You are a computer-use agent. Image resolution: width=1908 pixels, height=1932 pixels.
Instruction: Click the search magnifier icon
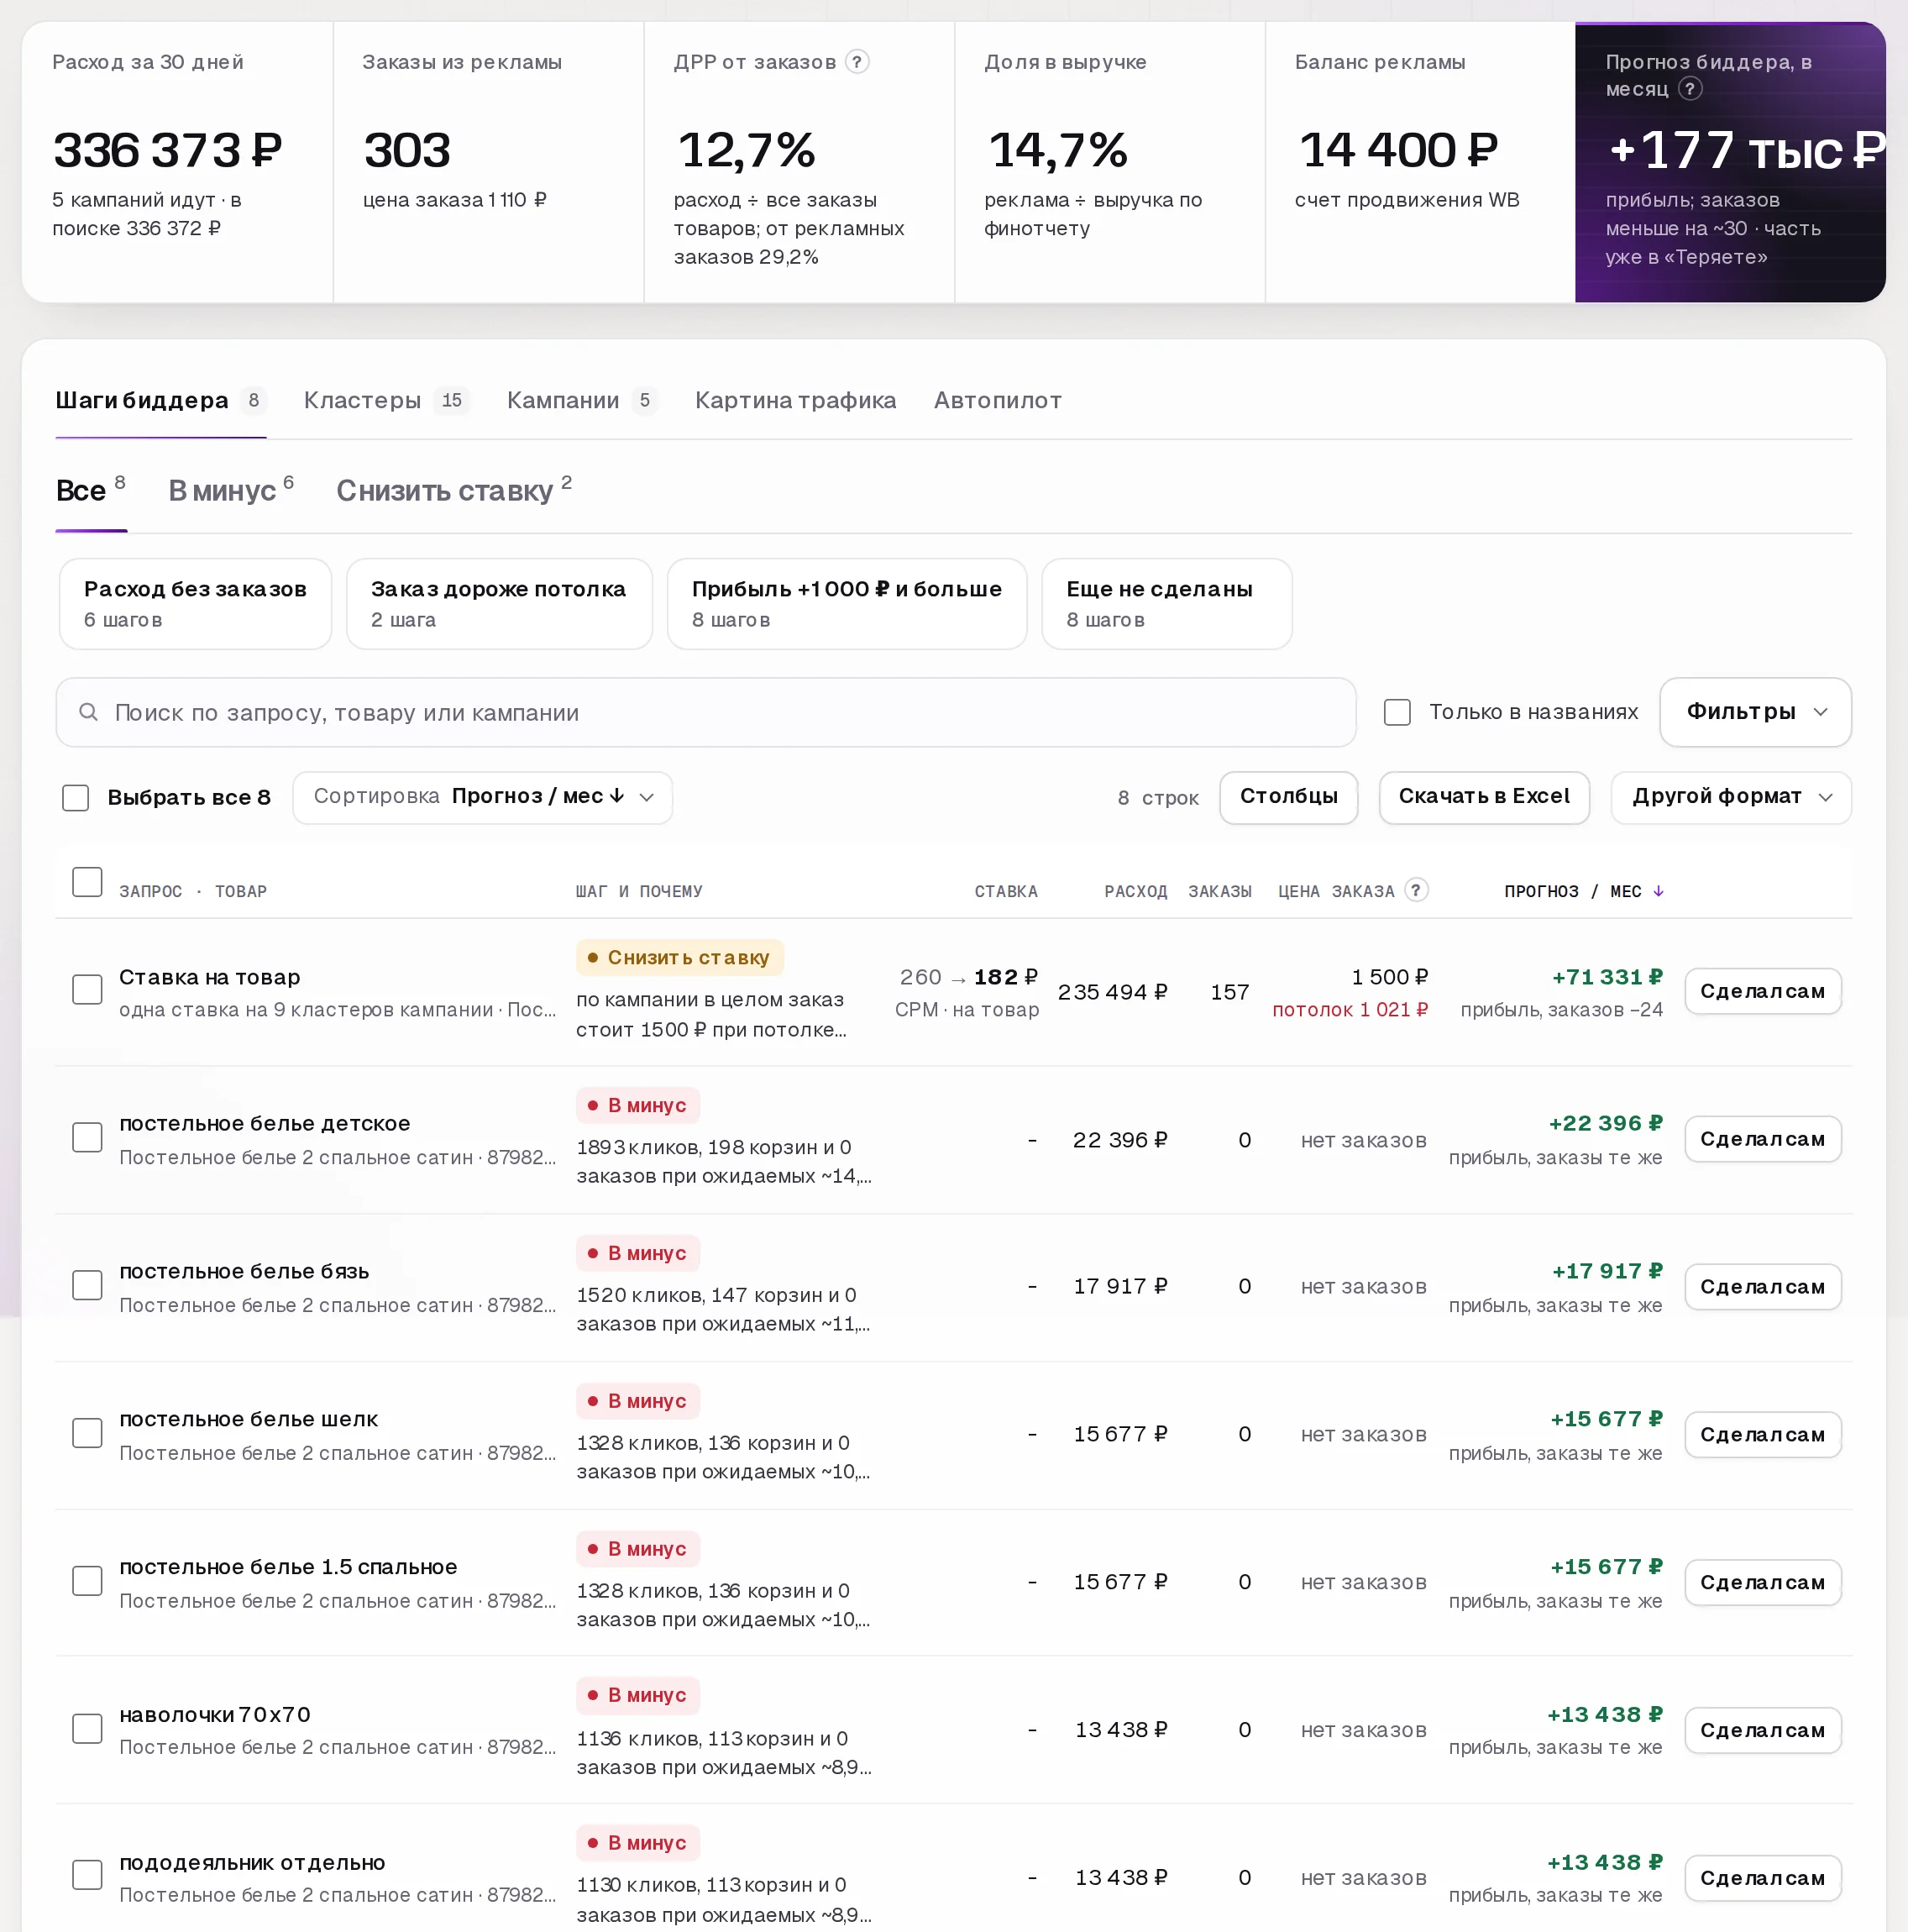[88, 712]
